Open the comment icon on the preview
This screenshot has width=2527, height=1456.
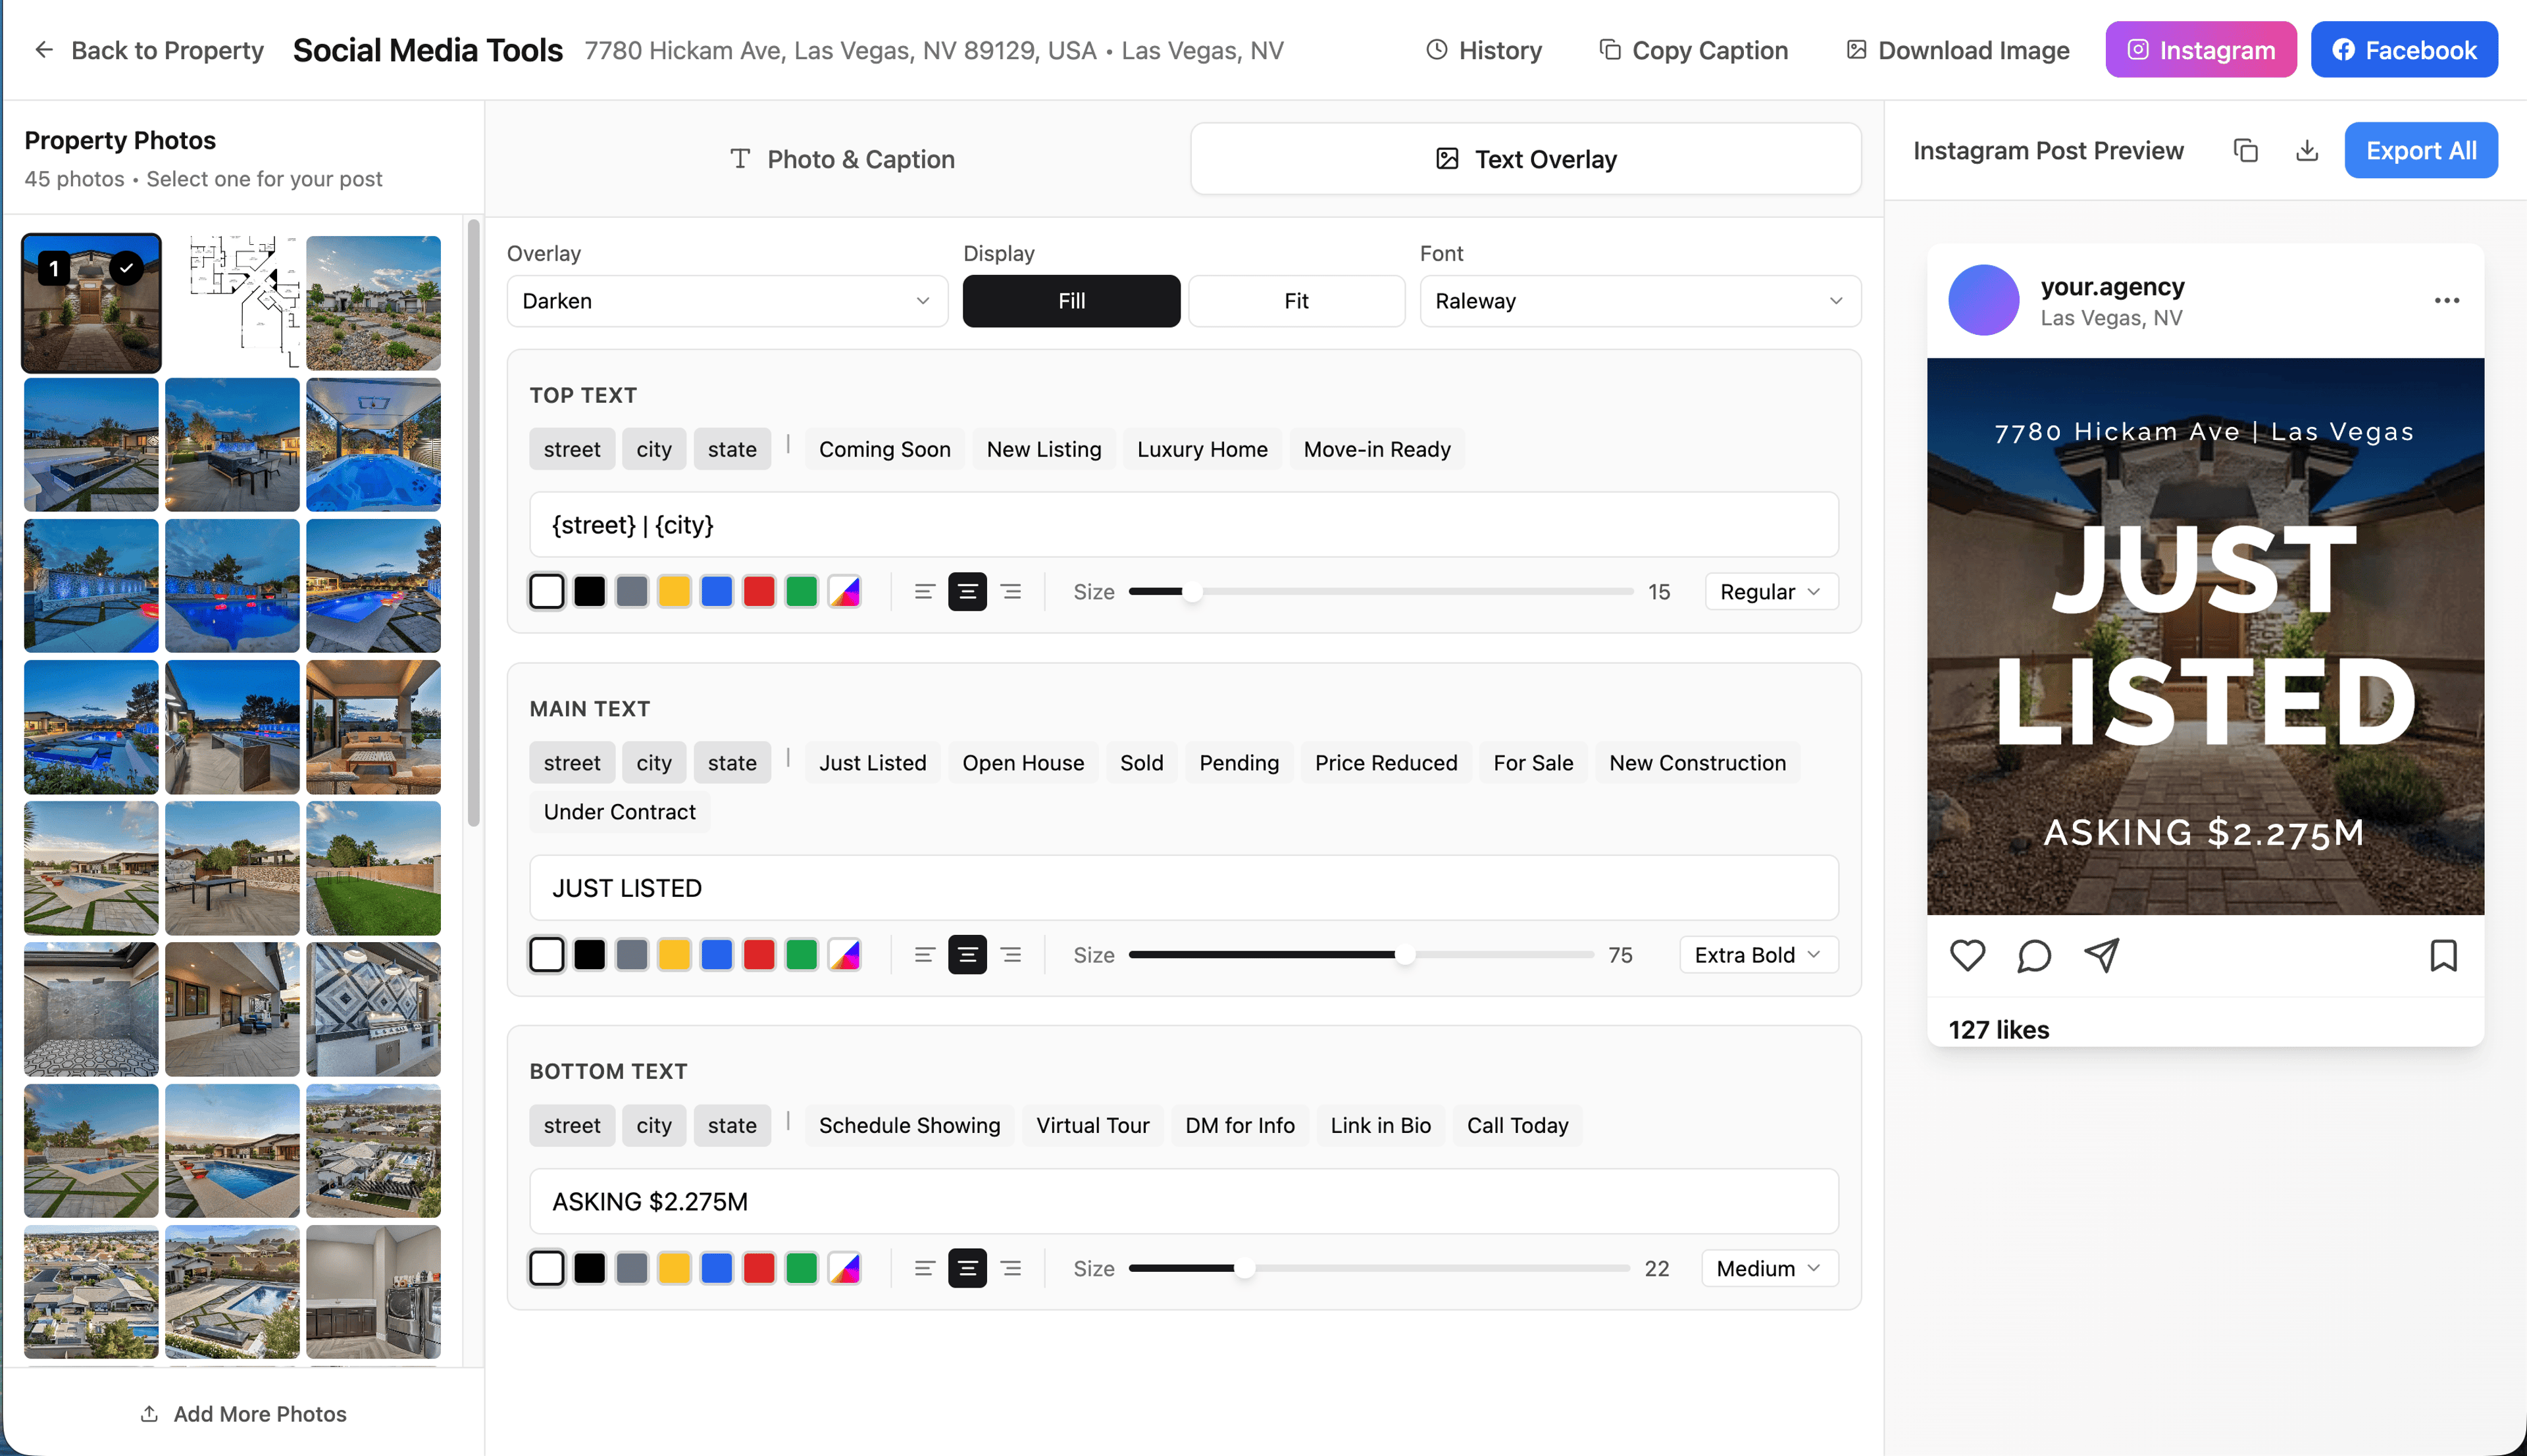click(2034, 955)
